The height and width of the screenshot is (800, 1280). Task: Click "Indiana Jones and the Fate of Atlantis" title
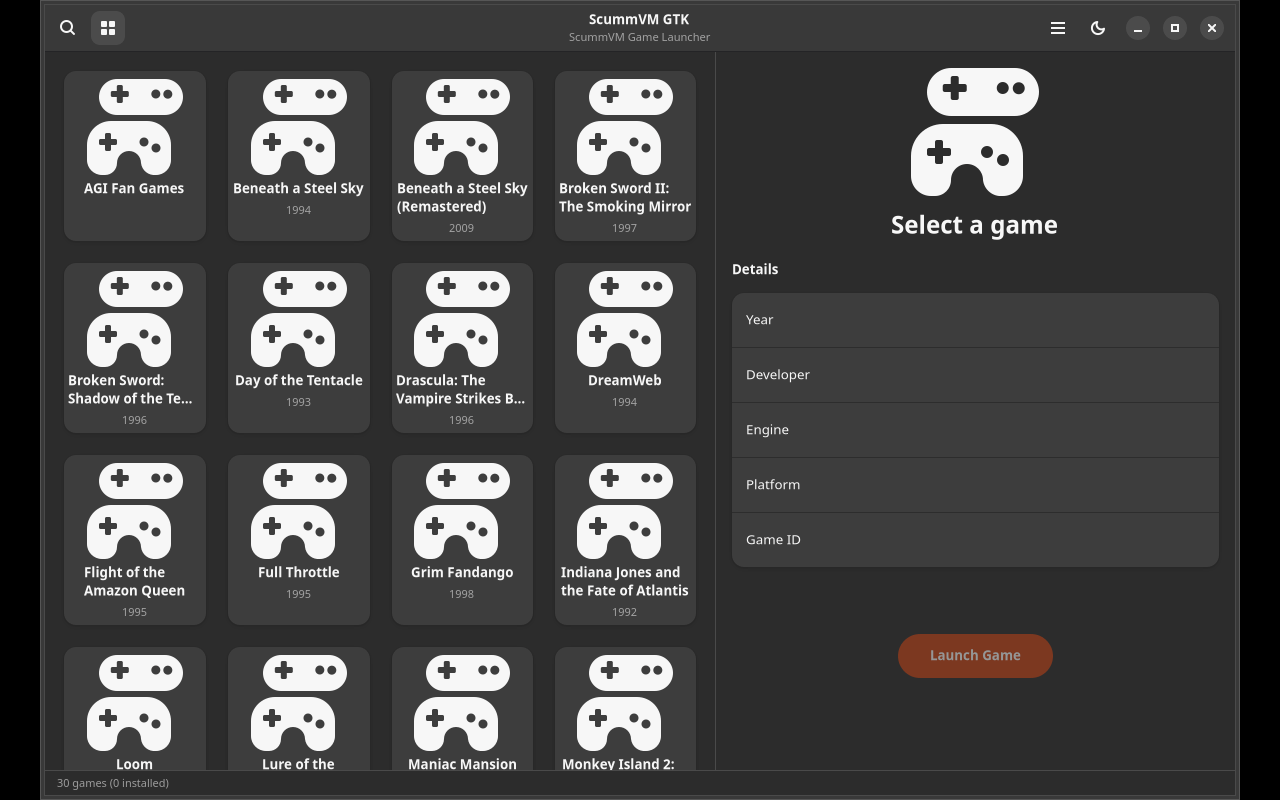pyautogui.click(x=625, y=581)
